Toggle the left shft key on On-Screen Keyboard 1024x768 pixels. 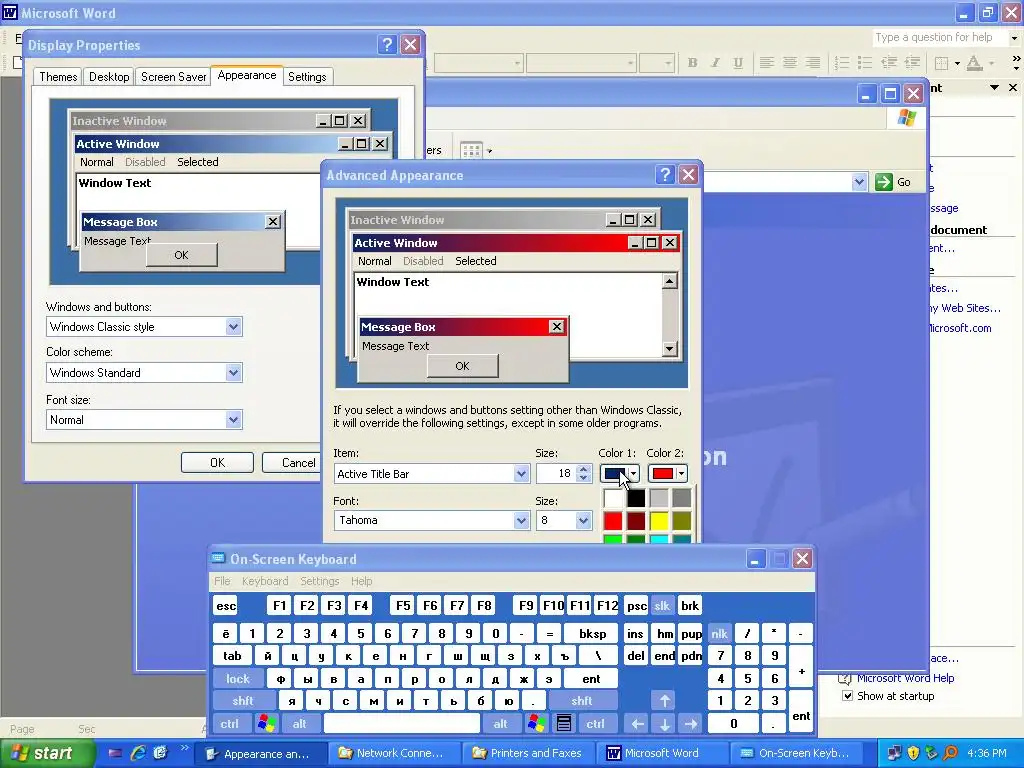tap(242, 701)
